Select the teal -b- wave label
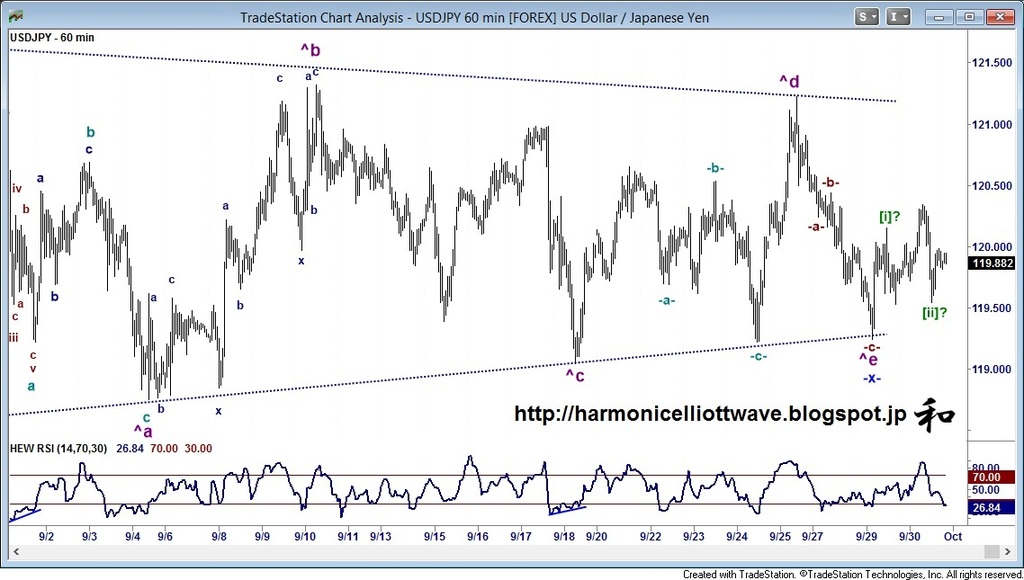1024x580 pixels. (x=715, y=169)
